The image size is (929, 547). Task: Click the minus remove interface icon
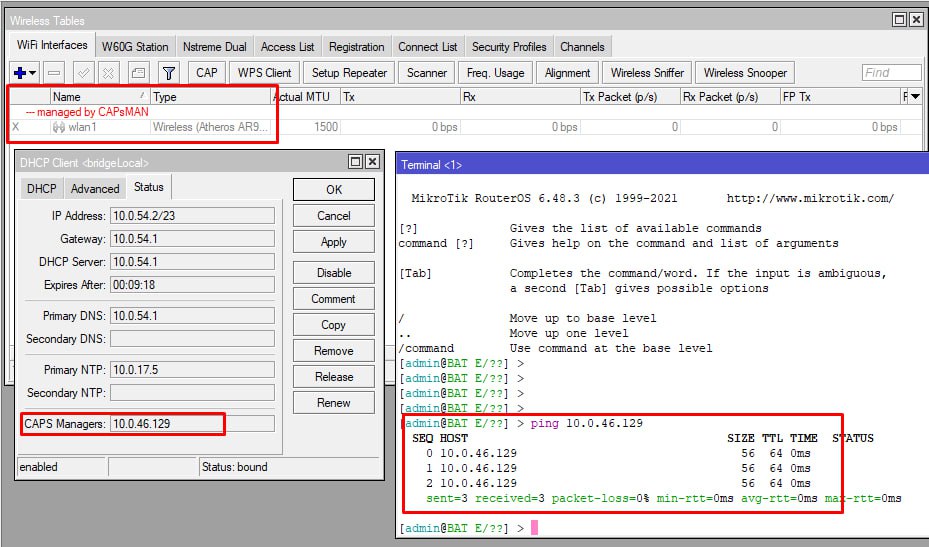coord(54,73)
